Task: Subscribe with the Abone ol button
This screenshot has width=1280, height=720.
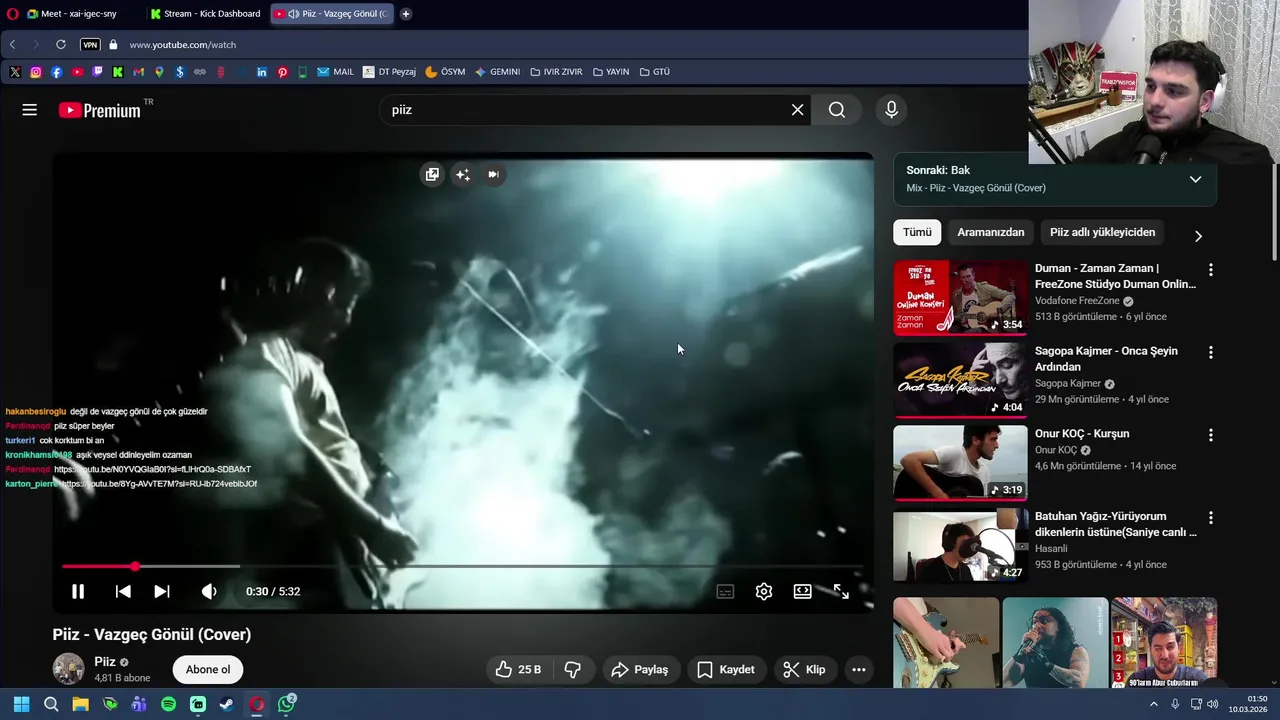Action: [x=208, y=669]
